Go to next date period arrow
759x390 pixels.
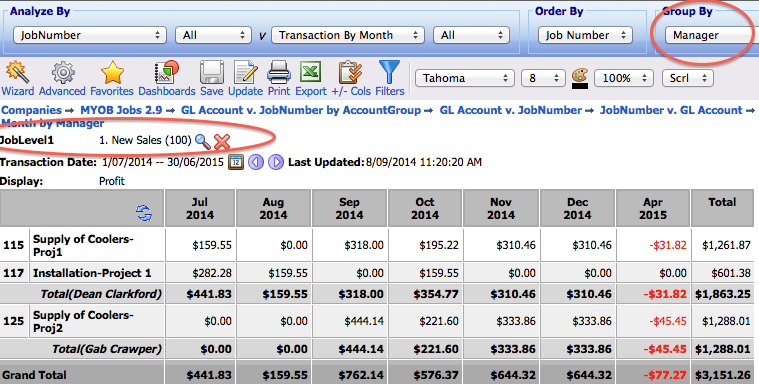tap(276, 162)
